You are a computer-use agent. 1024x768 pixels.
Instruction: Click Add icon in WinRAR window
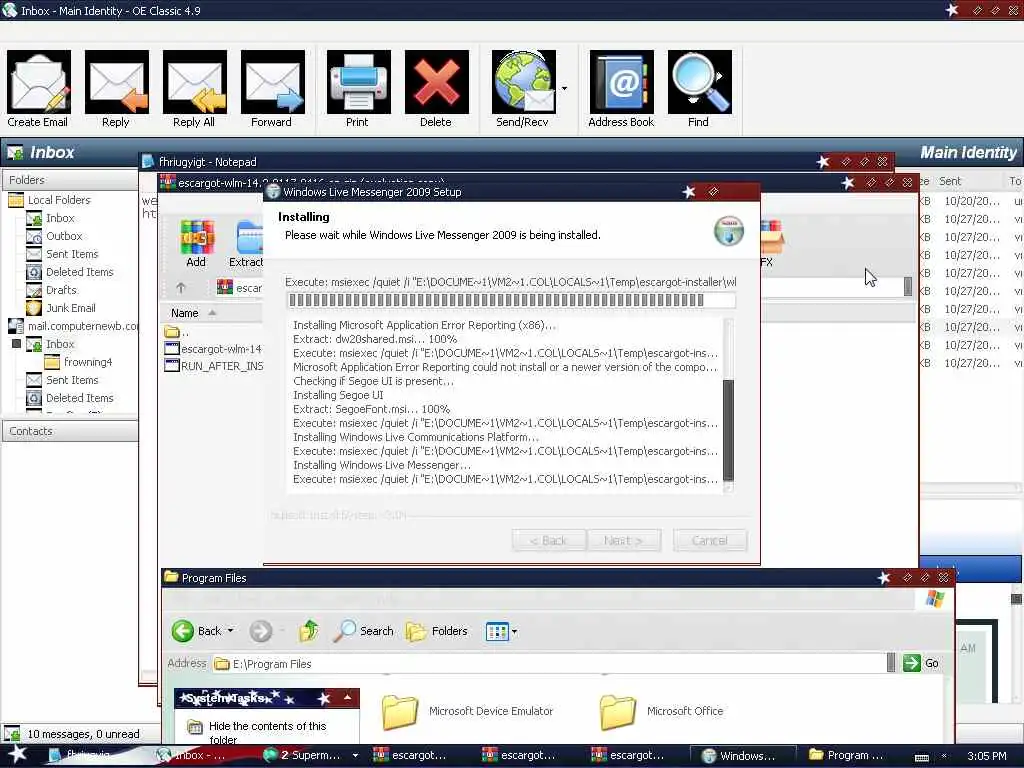(196, 244)
